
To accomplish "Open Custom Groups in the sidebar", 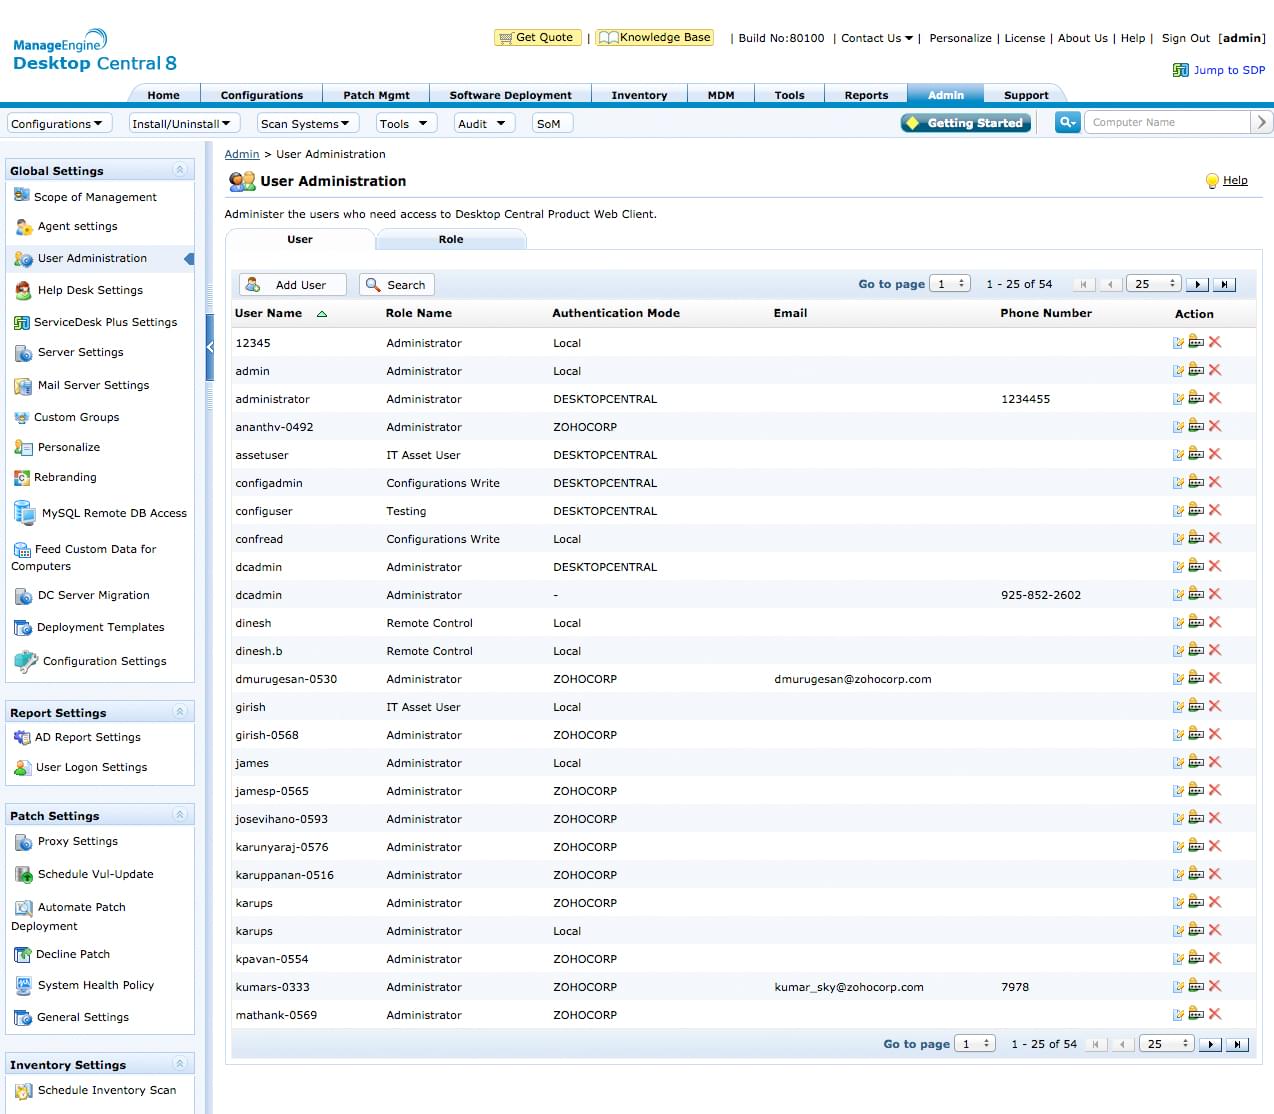I will point(76,417).
